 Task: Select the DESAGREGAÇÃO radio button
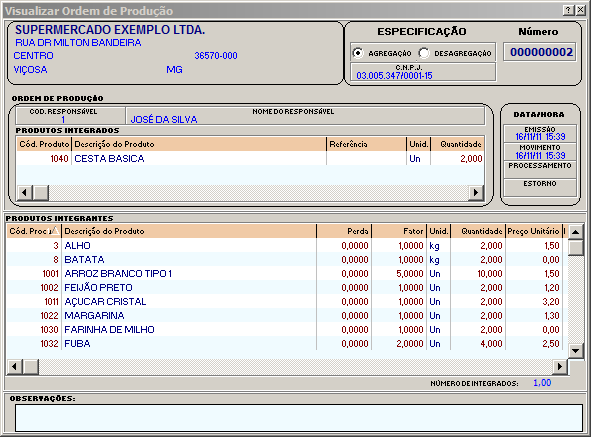click(424, 53)
